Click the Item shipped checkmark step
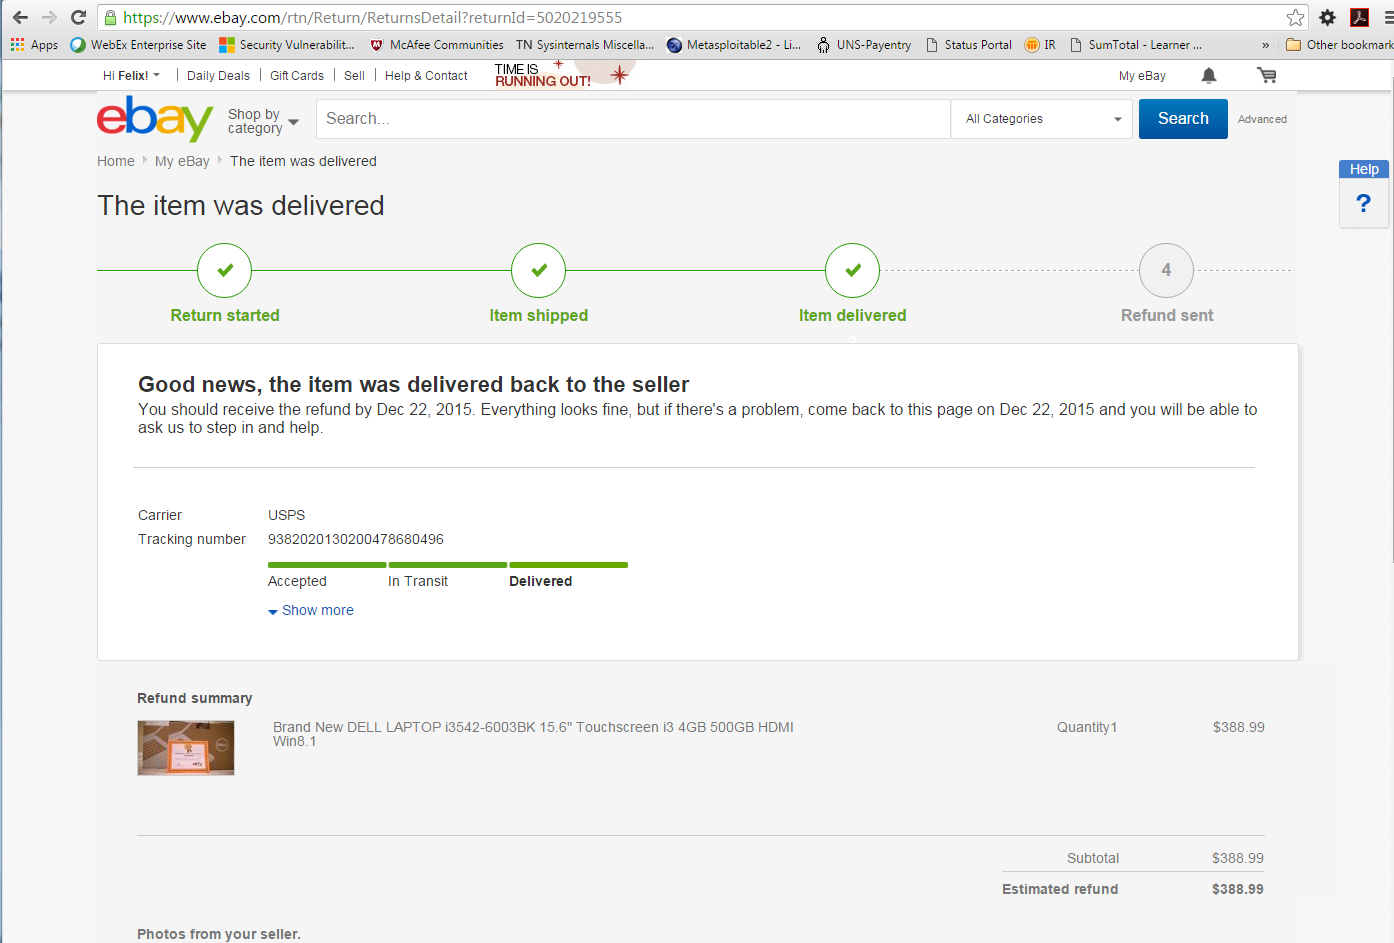 point(538,270)
